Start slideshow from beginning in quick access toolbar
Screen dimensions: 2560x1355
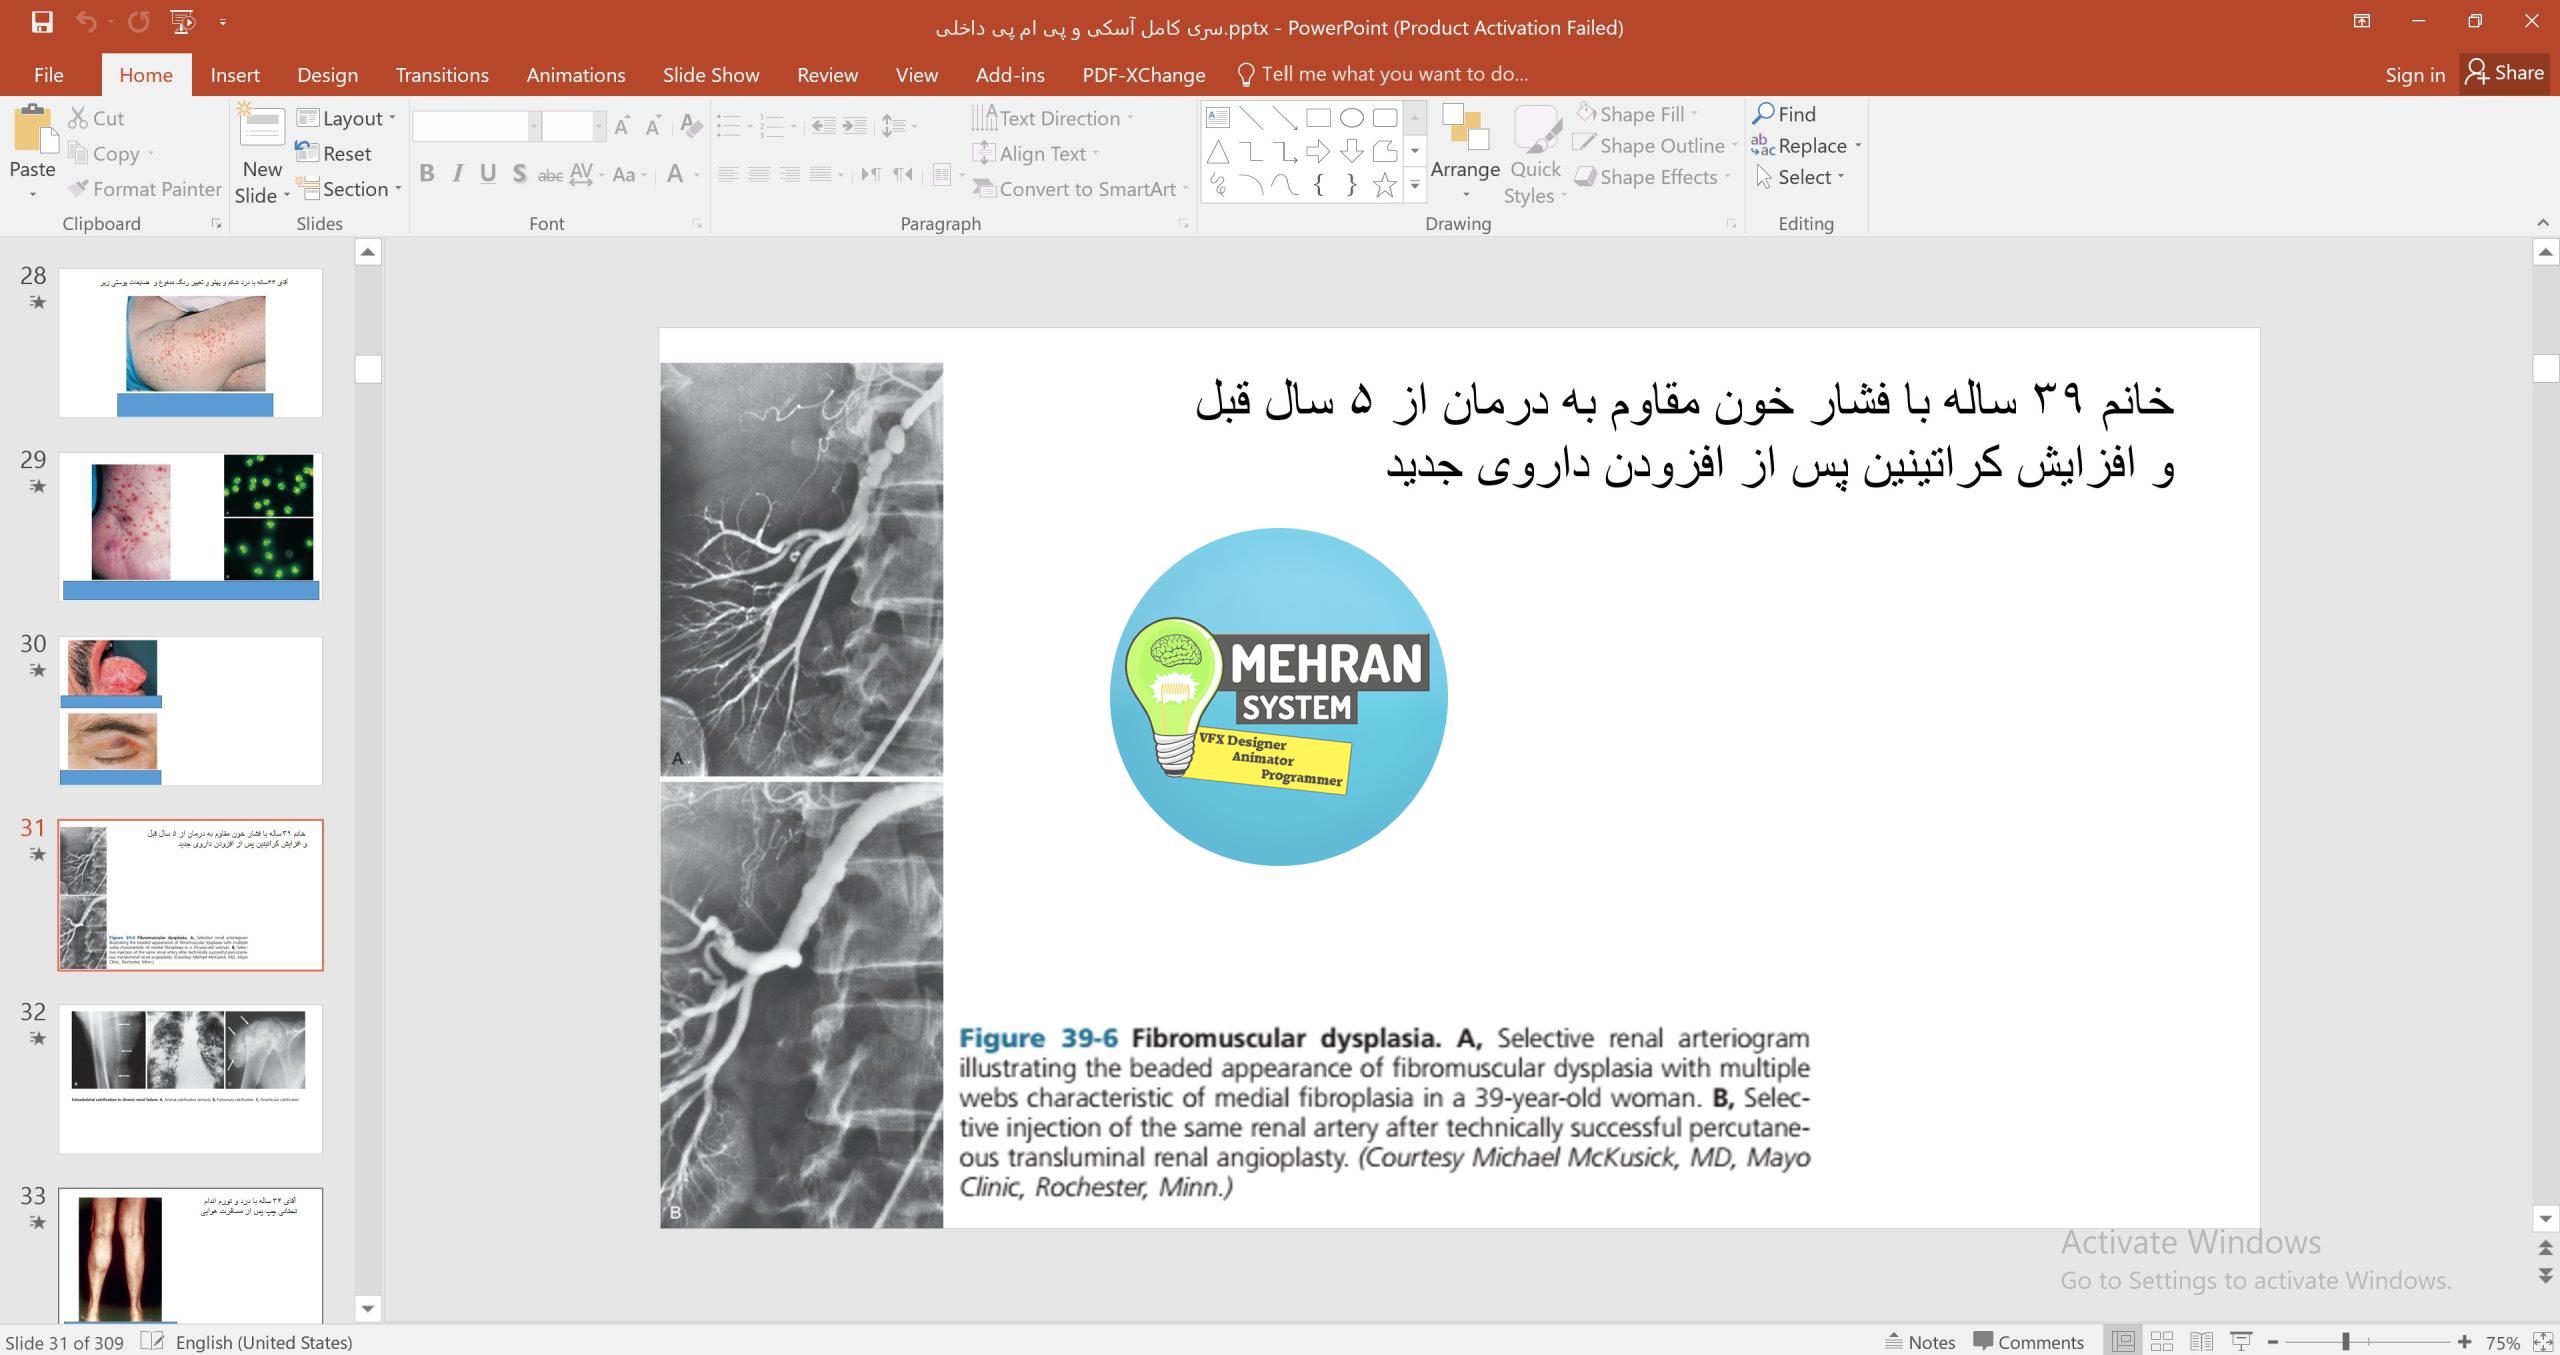[183, 22]
